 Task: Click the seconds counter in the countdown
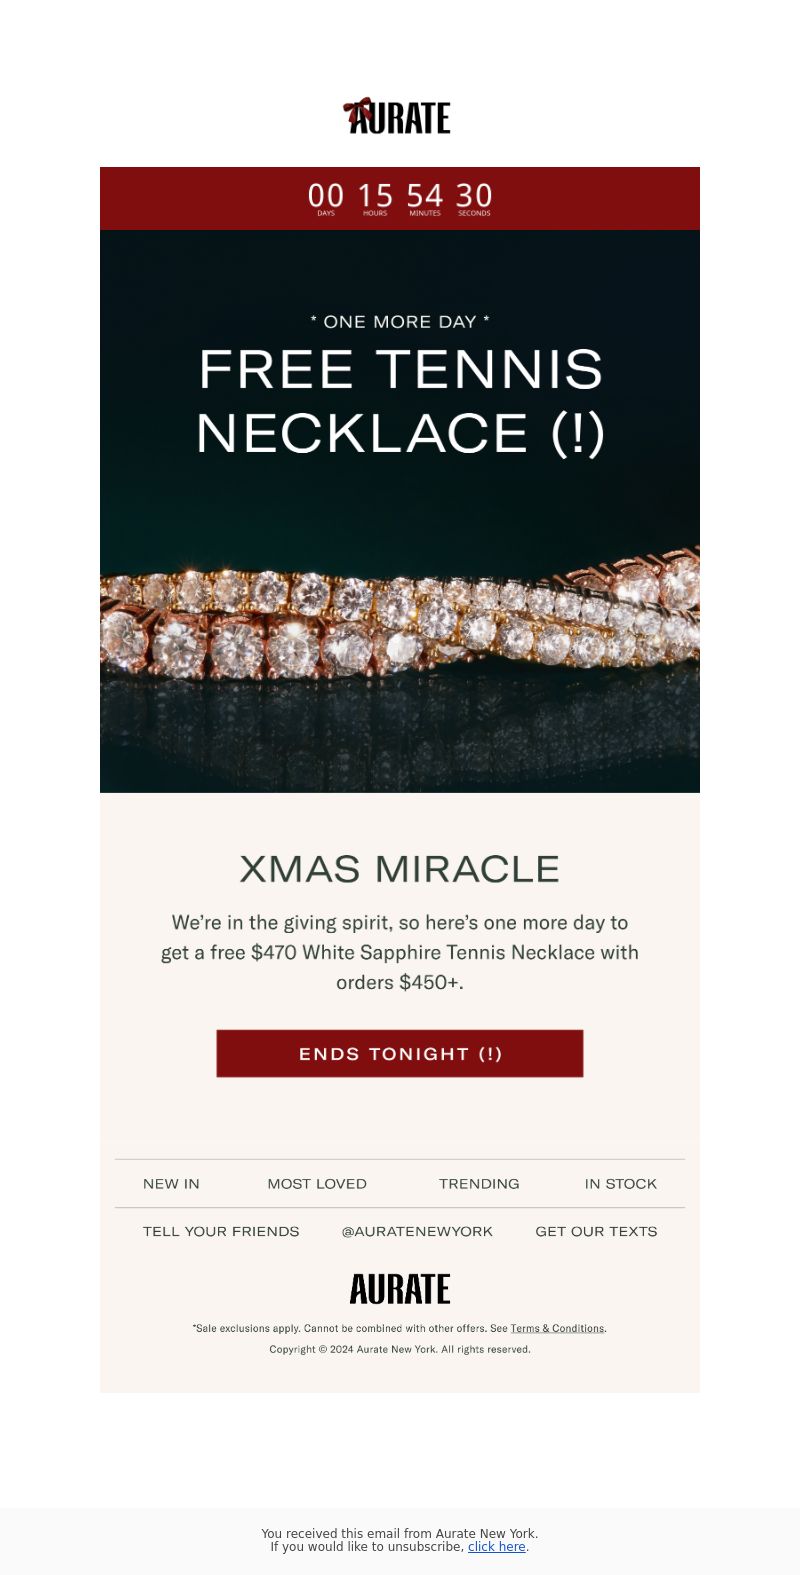[474, 198]
